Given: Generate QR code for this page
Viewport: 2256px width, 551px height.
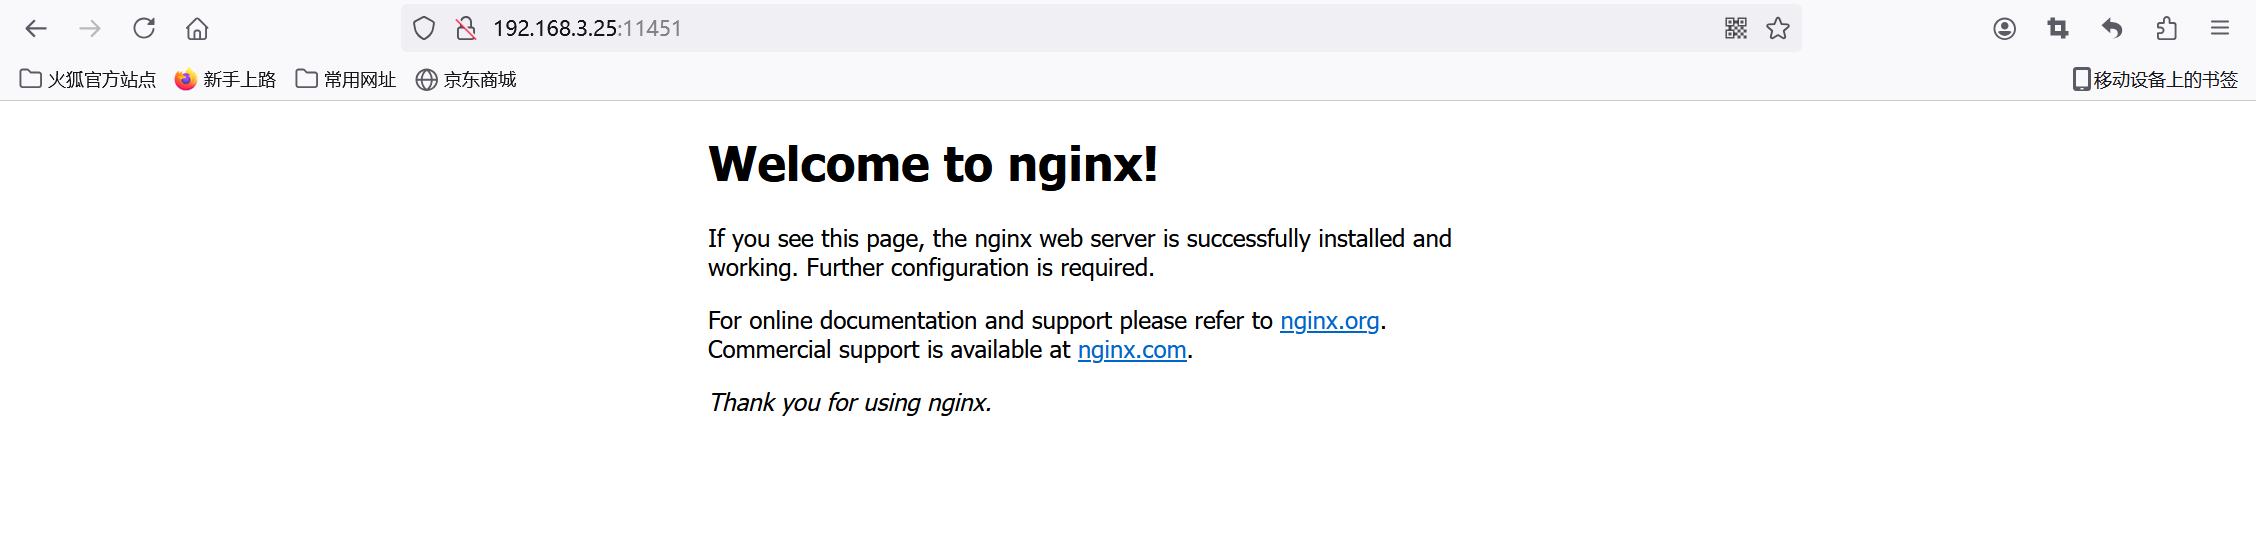Looking at the screenshot, I should coord(1736,28).
